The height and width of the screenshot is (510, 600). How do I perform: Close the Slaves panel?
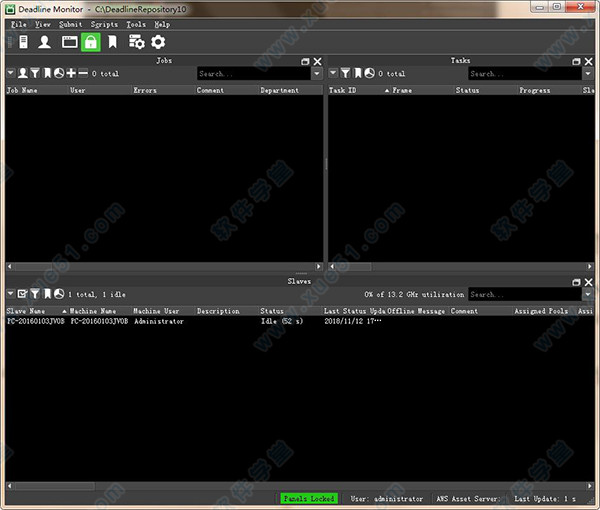(589, 282)
